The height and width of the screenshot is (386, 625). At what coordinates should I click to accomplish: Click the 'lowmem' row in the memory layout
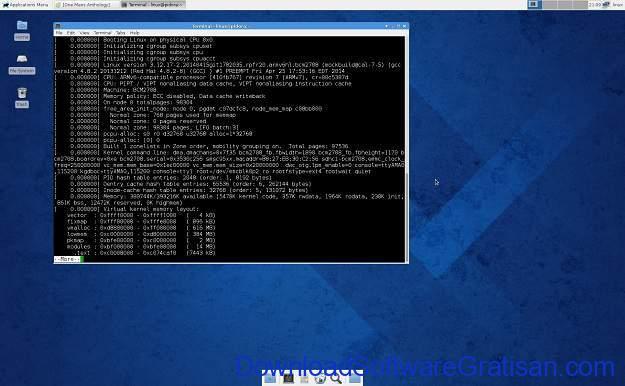pyautogui.click(x=141, y=234)
